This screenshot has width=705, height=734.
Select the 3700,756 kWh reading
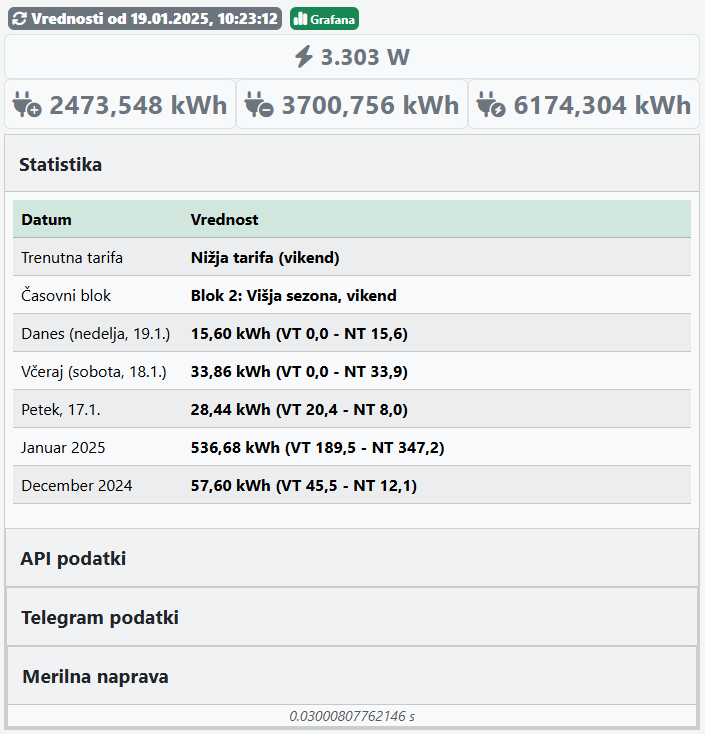point(370,104)
